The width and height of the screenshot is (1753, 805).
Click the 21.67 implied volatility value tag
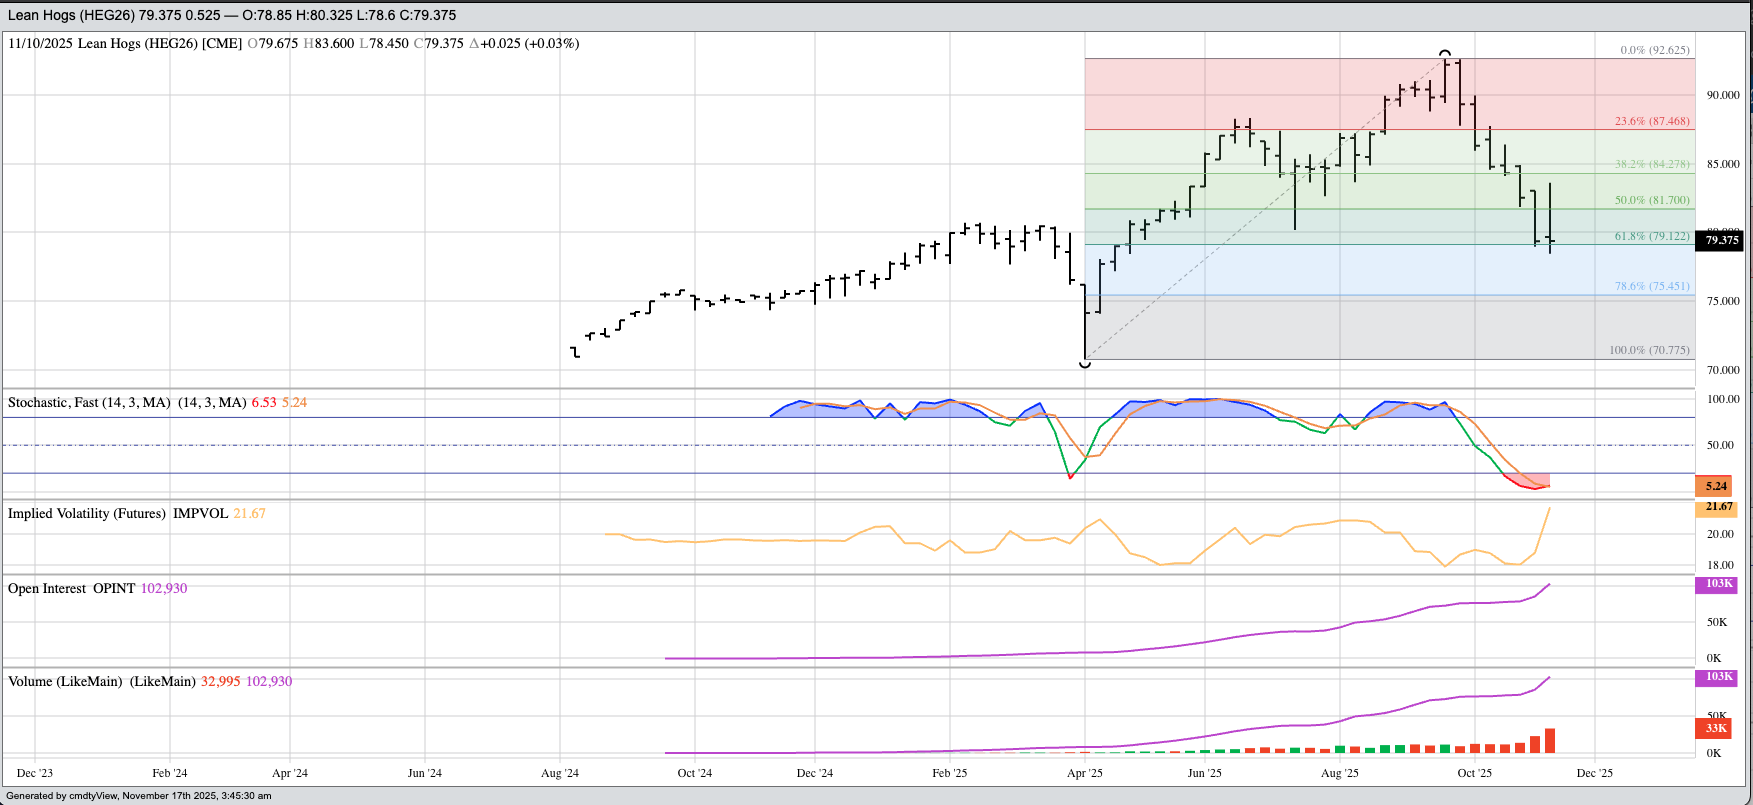pos(1718,507)
